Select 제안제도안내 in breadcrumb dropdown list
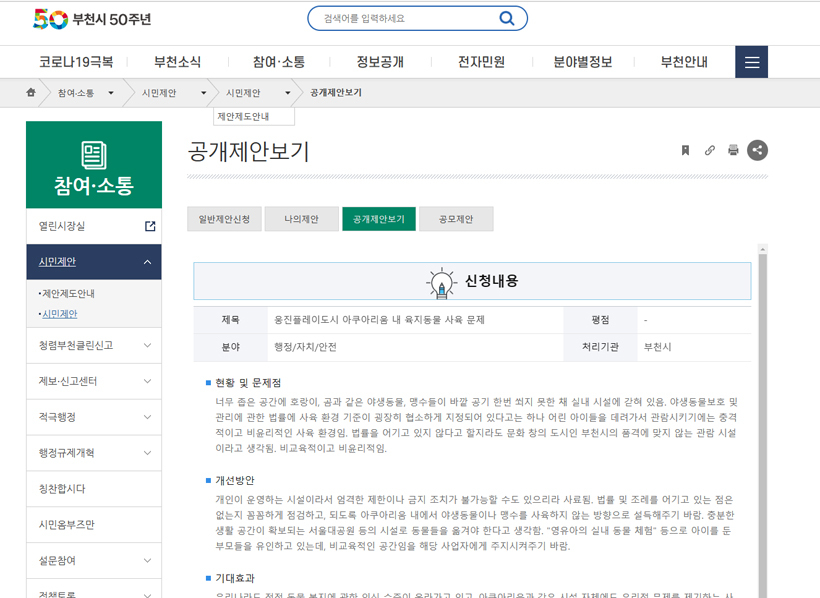 point(254,117)
